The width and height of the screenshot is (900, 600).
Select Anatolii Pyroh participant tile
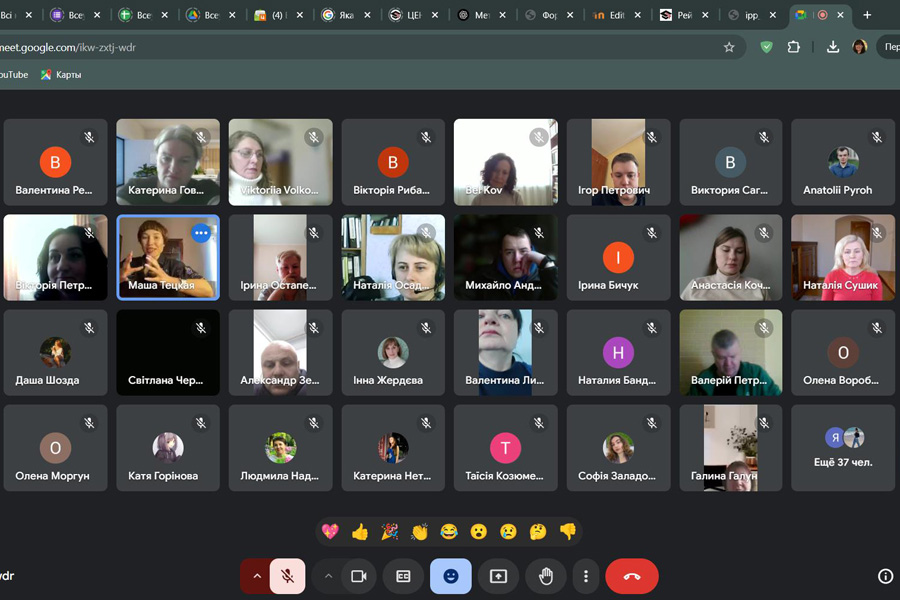point(843,162)
